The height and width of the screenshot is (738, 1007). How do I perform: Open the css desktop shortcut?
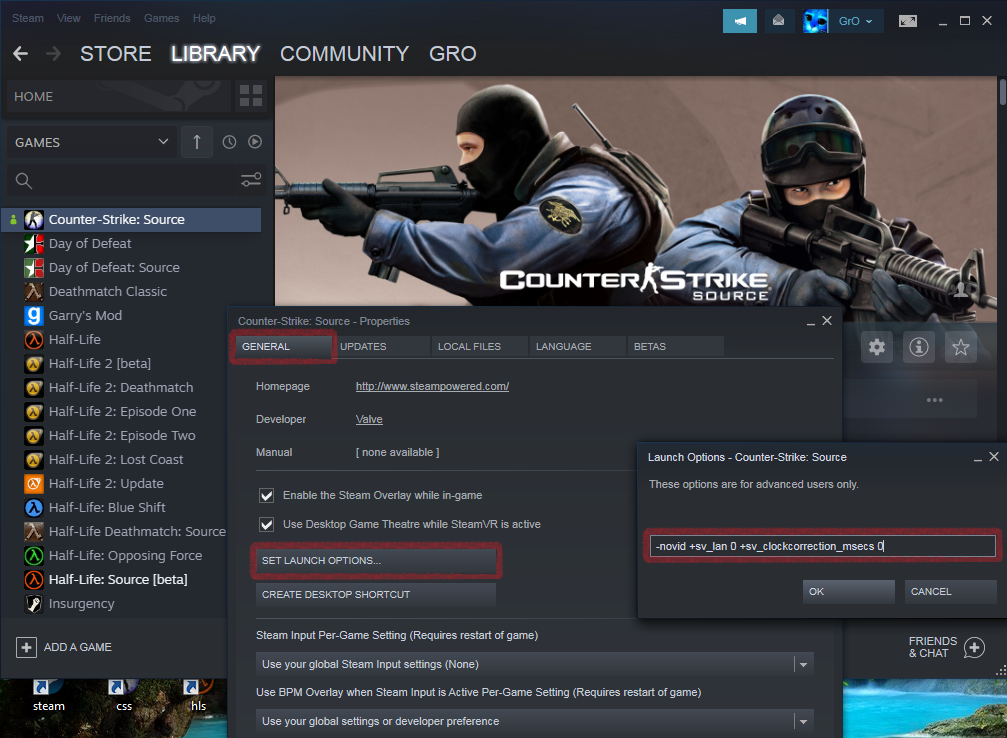point(123,696)
